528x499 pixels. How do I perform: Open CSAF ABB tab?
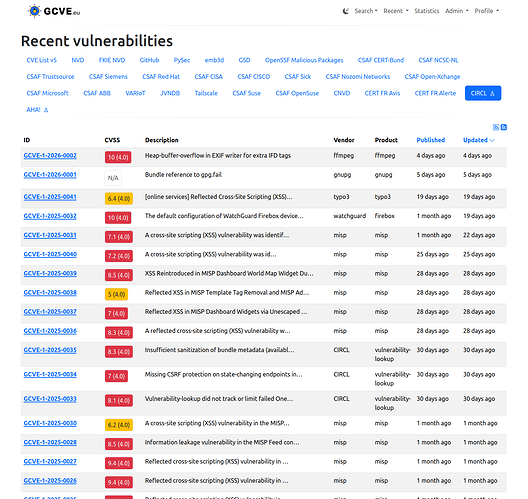point(97,93)
